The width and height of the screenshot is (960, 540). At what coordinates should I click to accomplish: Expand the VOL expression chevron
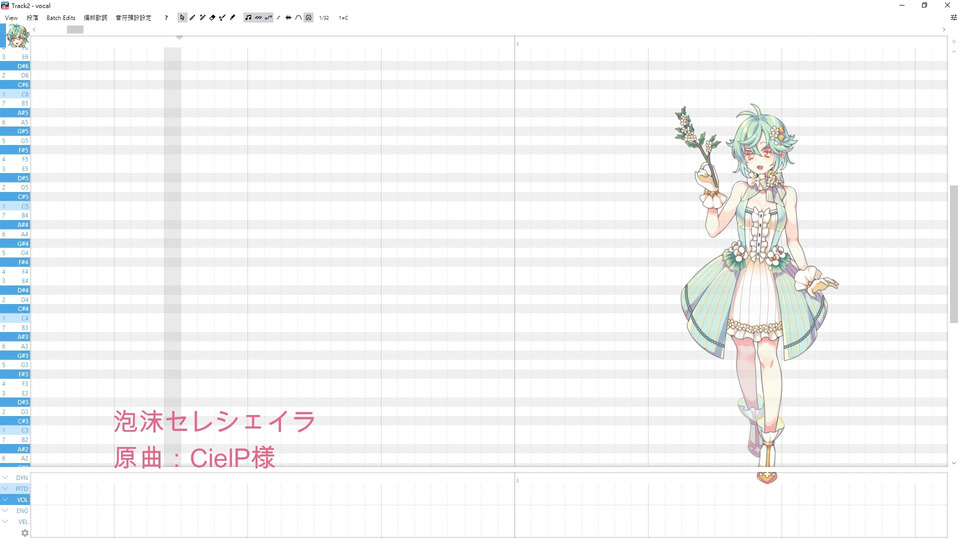coord(5,500)
